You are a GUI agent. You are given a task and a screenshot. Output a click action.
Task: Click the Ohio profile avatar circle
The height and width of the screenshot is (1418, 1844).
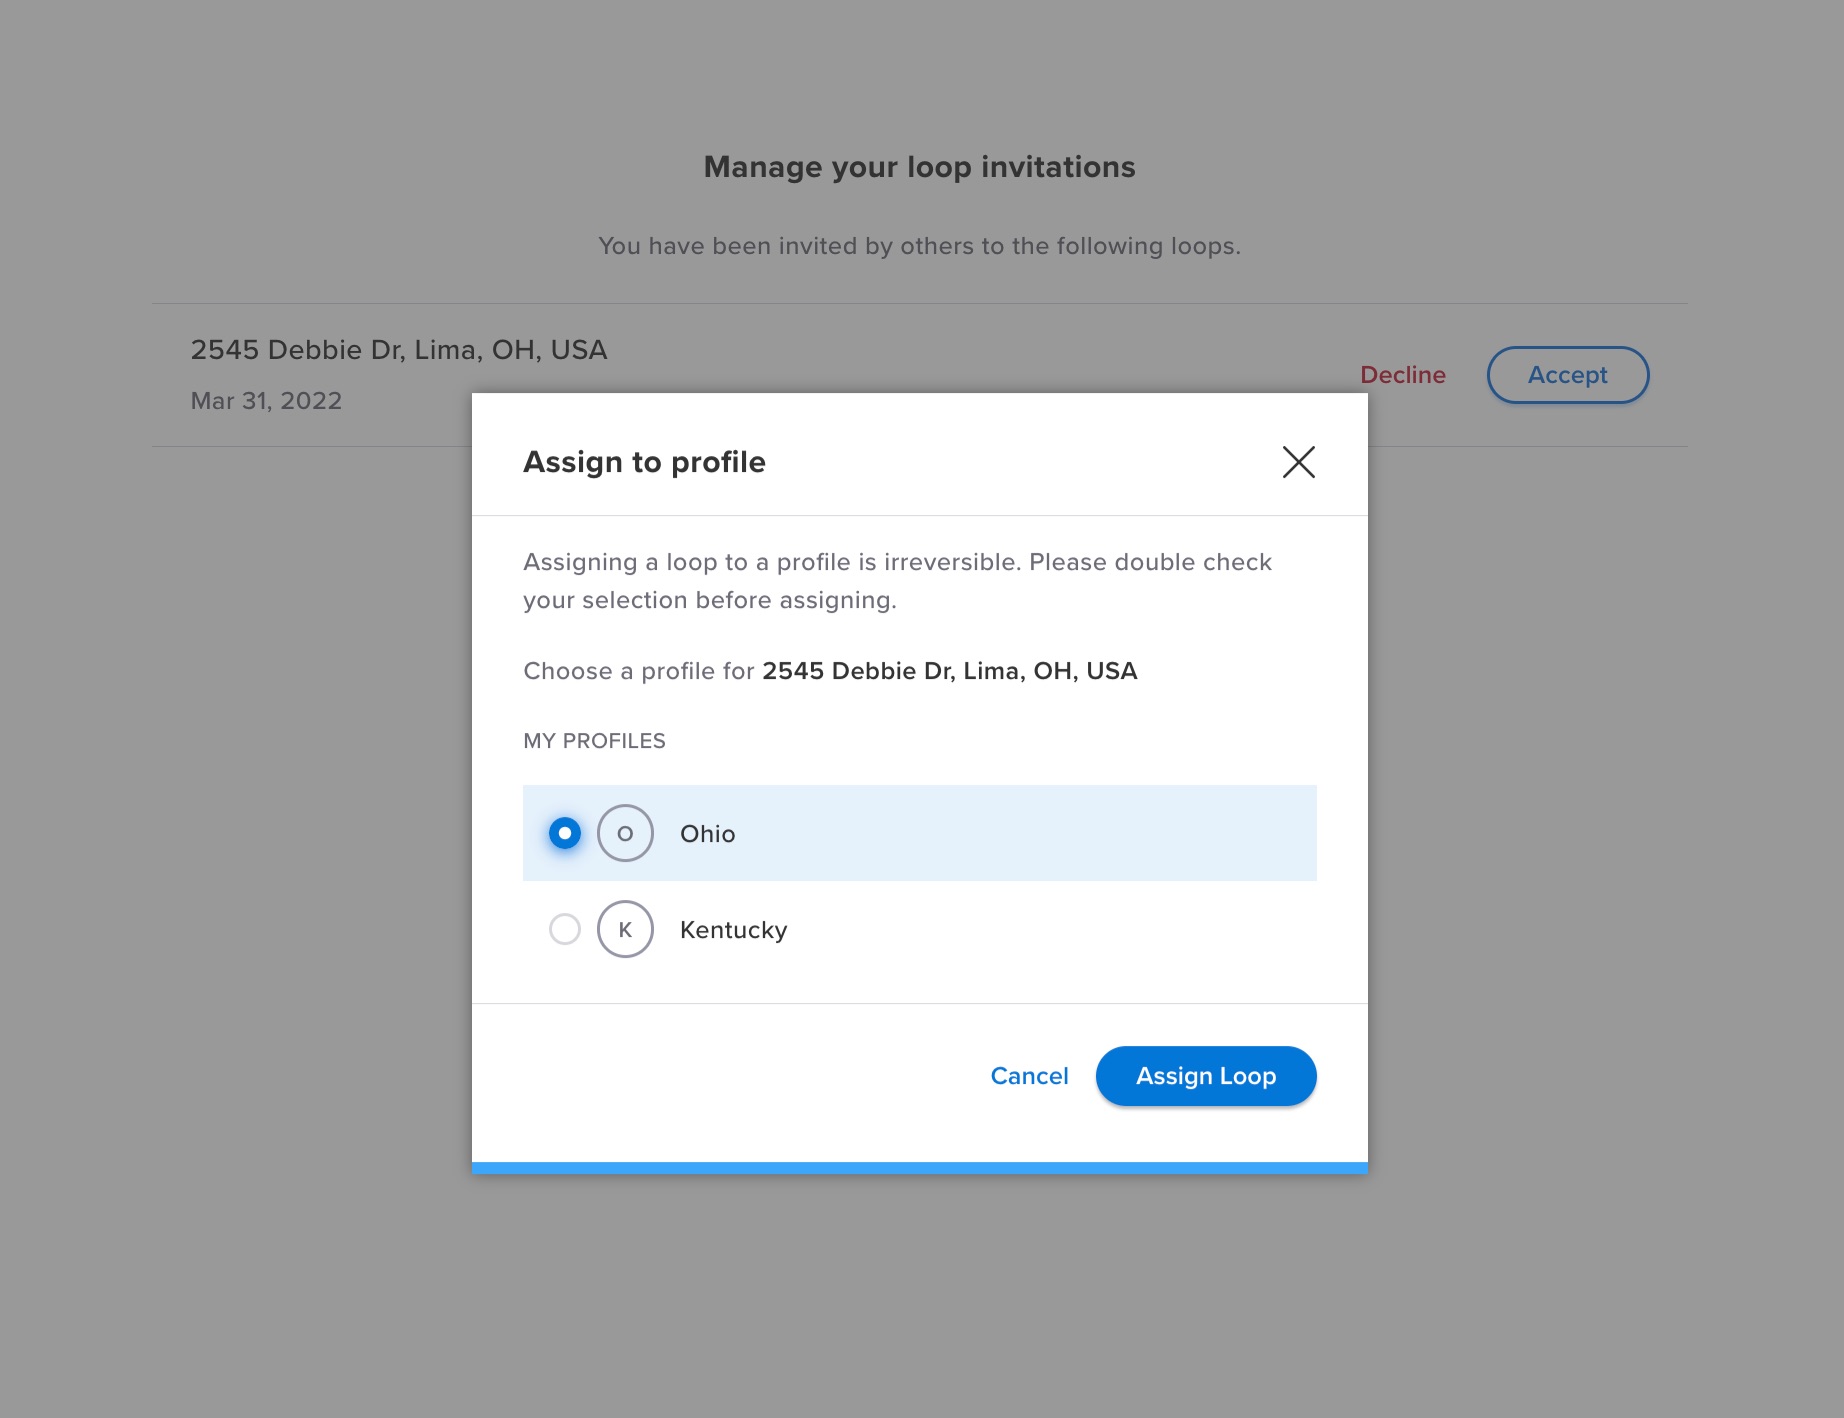[625, 832]
